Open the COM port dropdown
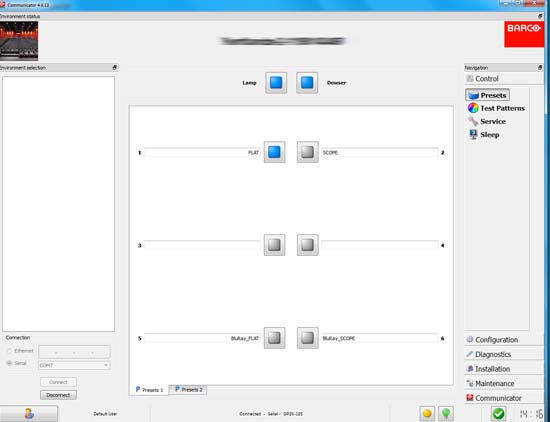The image size is (550, 422). coord(74,365)
